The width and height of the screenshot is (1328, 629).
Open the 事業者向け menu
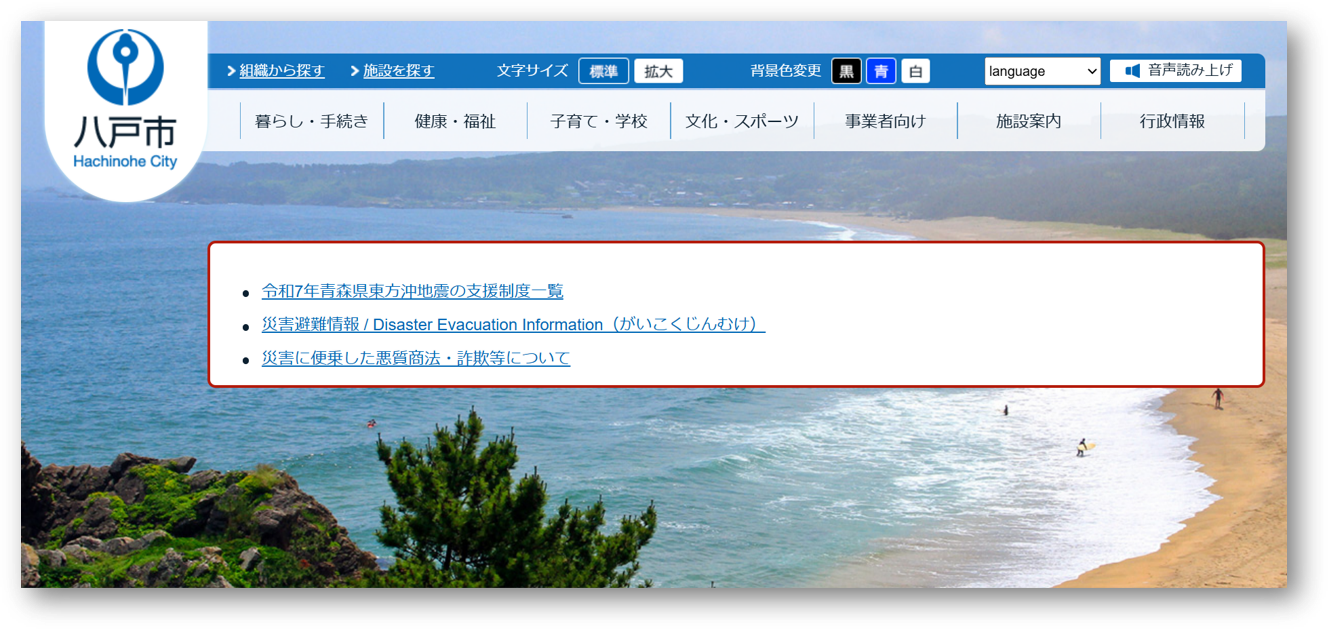(885, 121)
